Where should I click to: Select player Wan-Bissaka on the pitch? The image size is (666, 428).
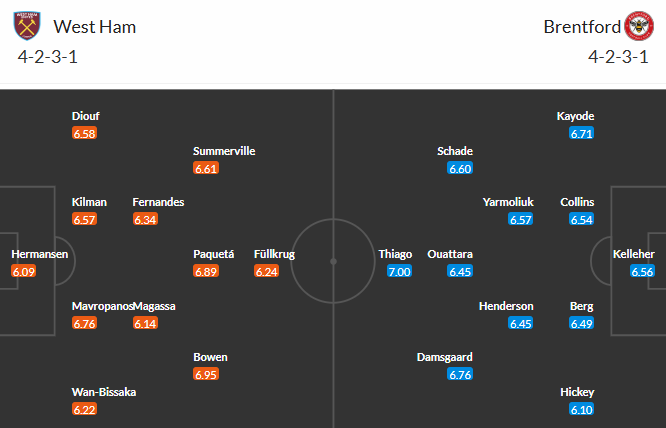coord(104,392)
